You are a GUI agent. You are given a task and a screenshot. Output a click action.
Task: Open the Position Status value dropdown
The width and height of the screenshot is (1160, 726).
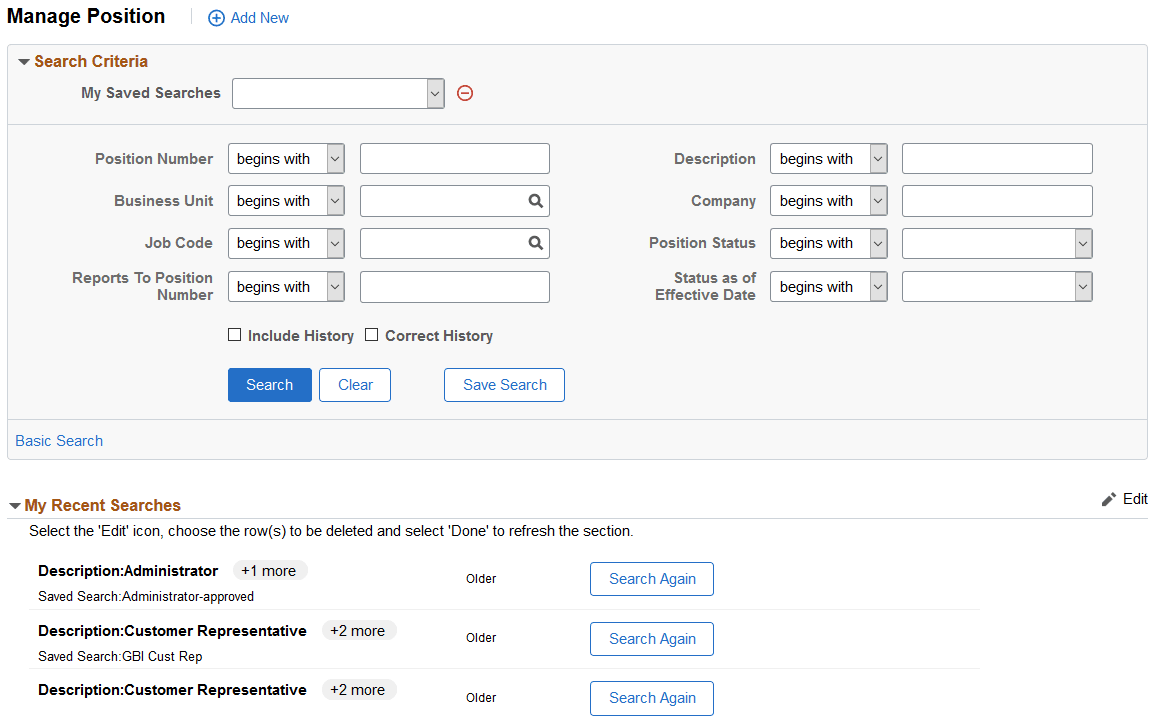(x=1083, y=243)
